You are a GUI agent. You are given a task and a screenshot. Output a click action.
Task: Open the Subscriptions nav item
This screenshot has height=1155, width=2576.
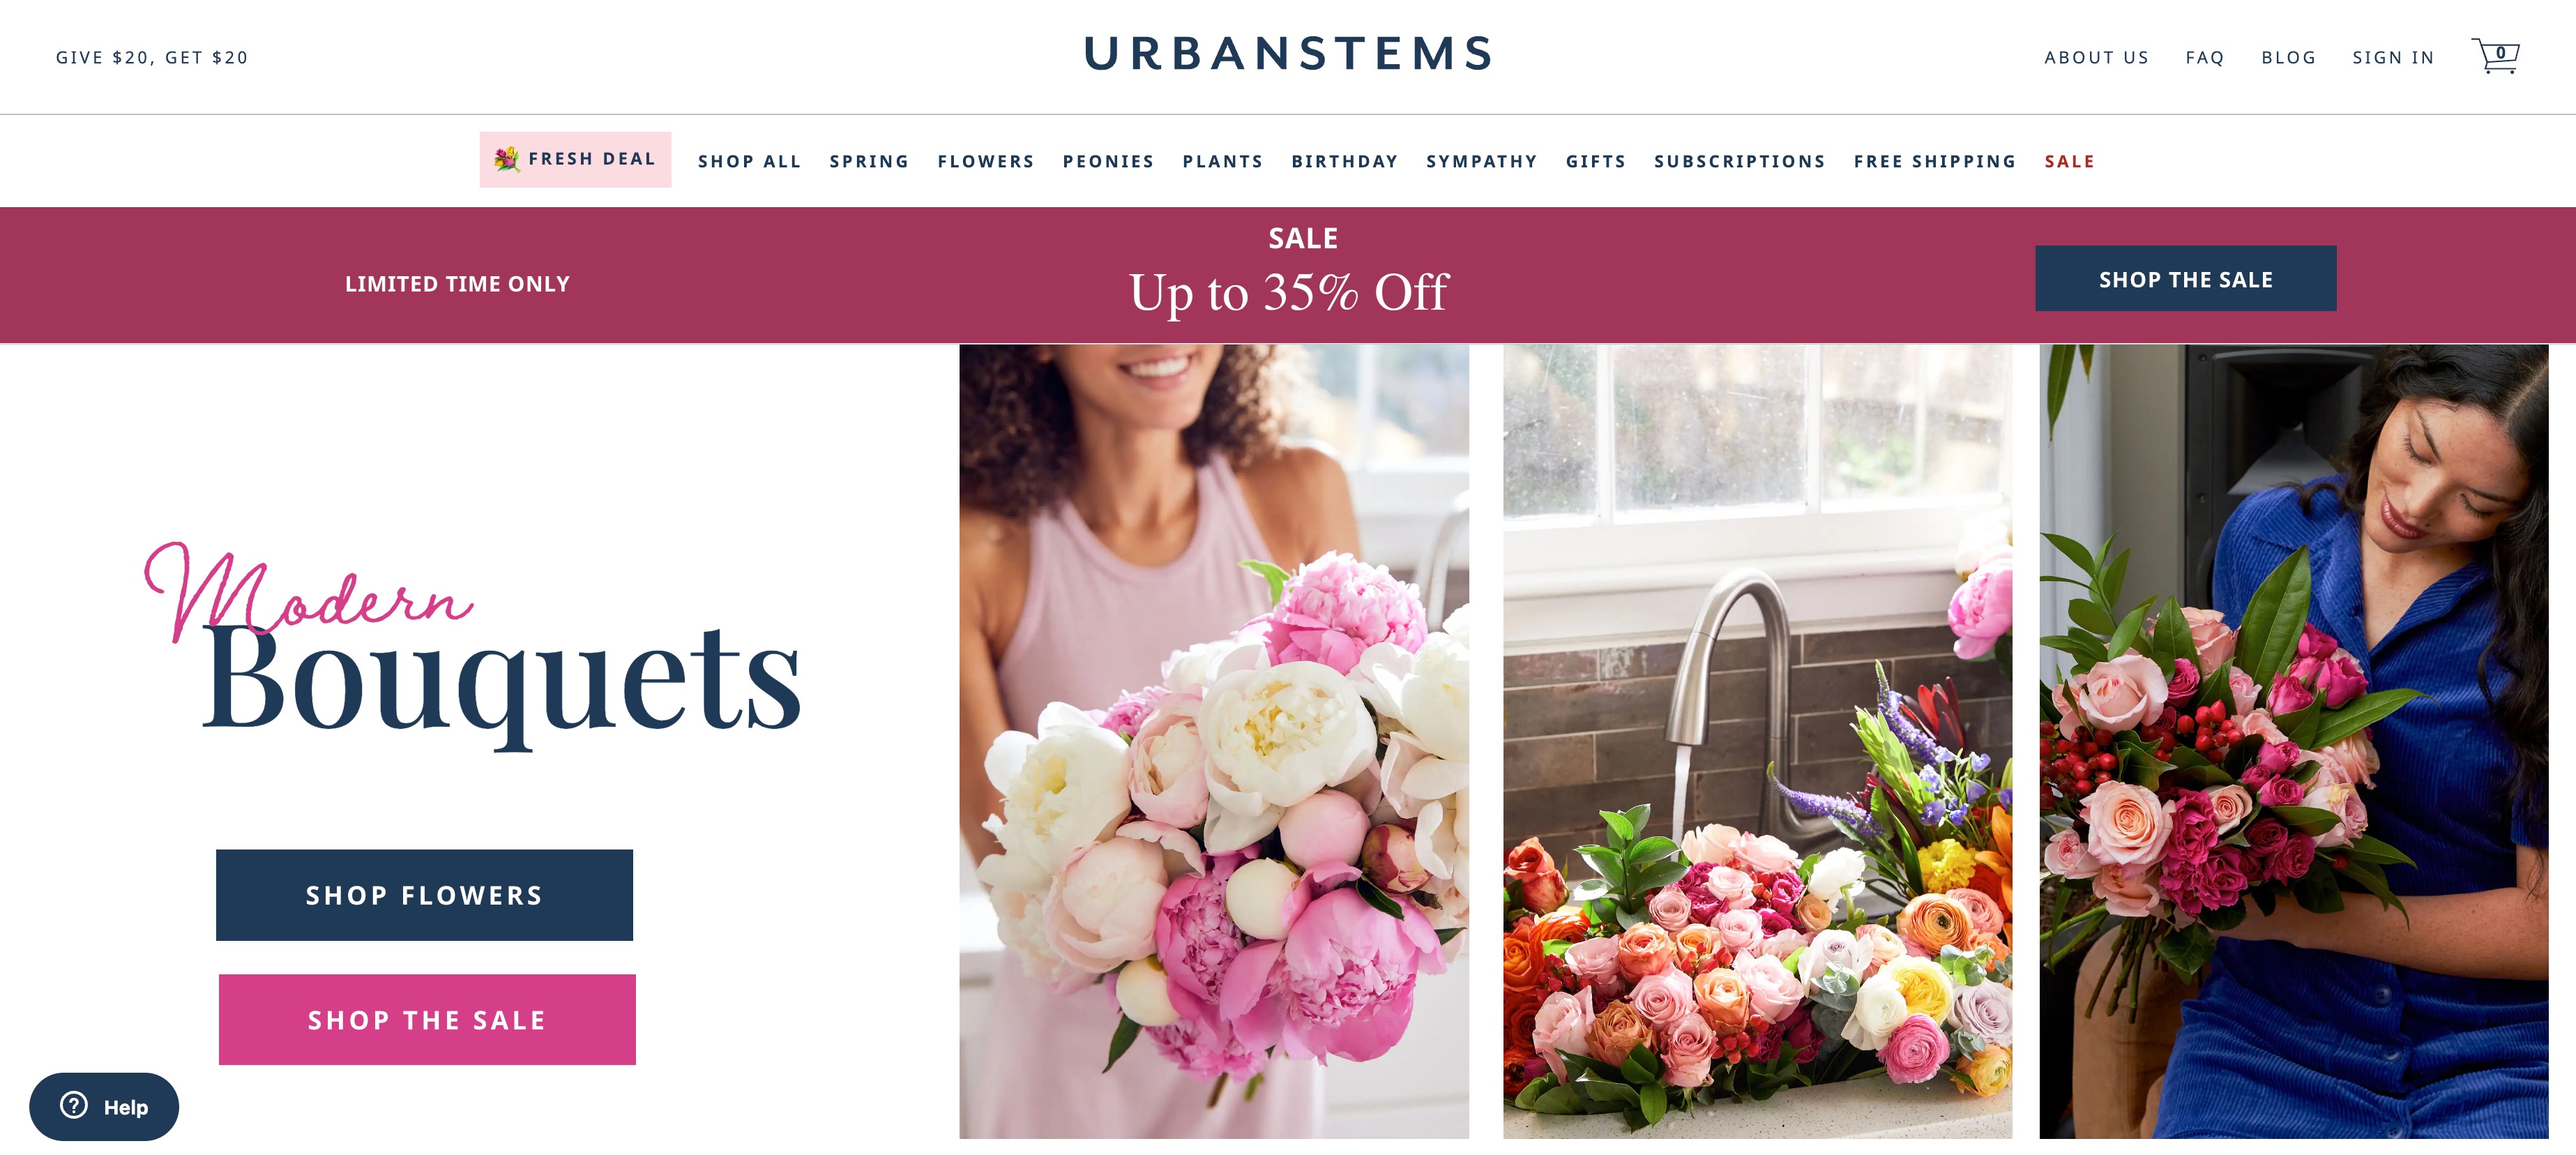coord(1739,161)
